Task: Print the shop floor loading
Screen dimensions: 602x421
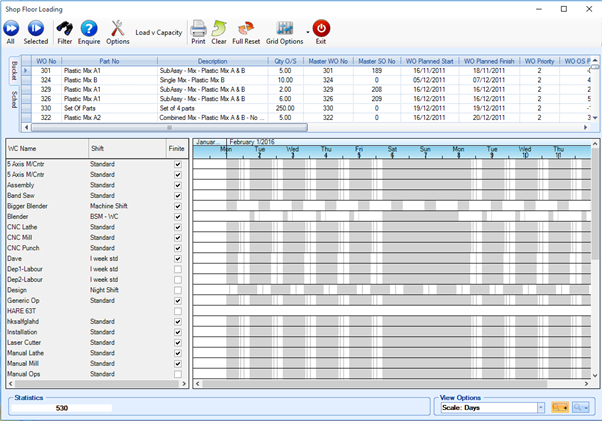Action: point(198,28)
